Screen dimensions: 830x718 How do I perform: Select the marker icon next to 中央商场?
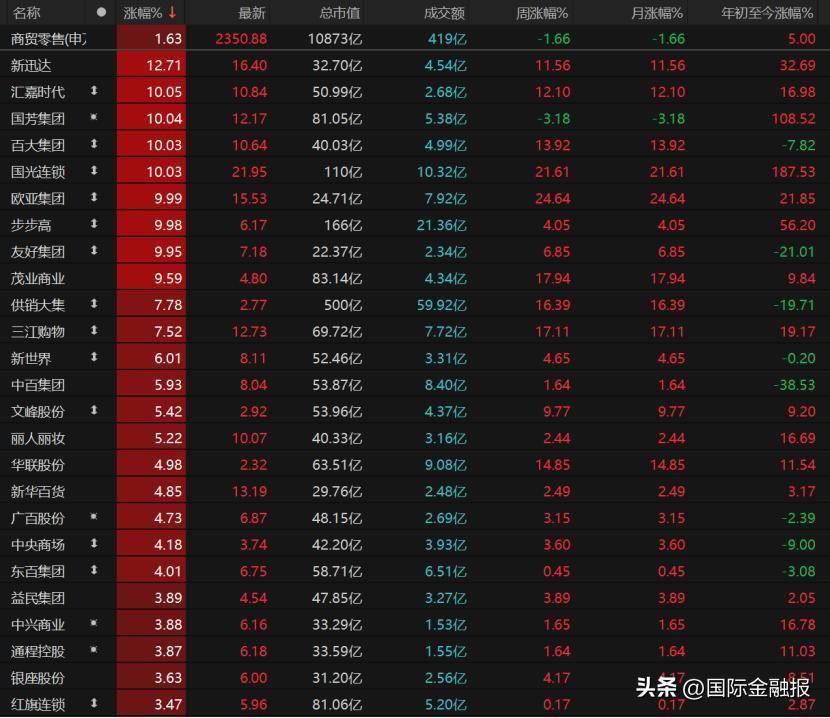(x=94, y=543)
